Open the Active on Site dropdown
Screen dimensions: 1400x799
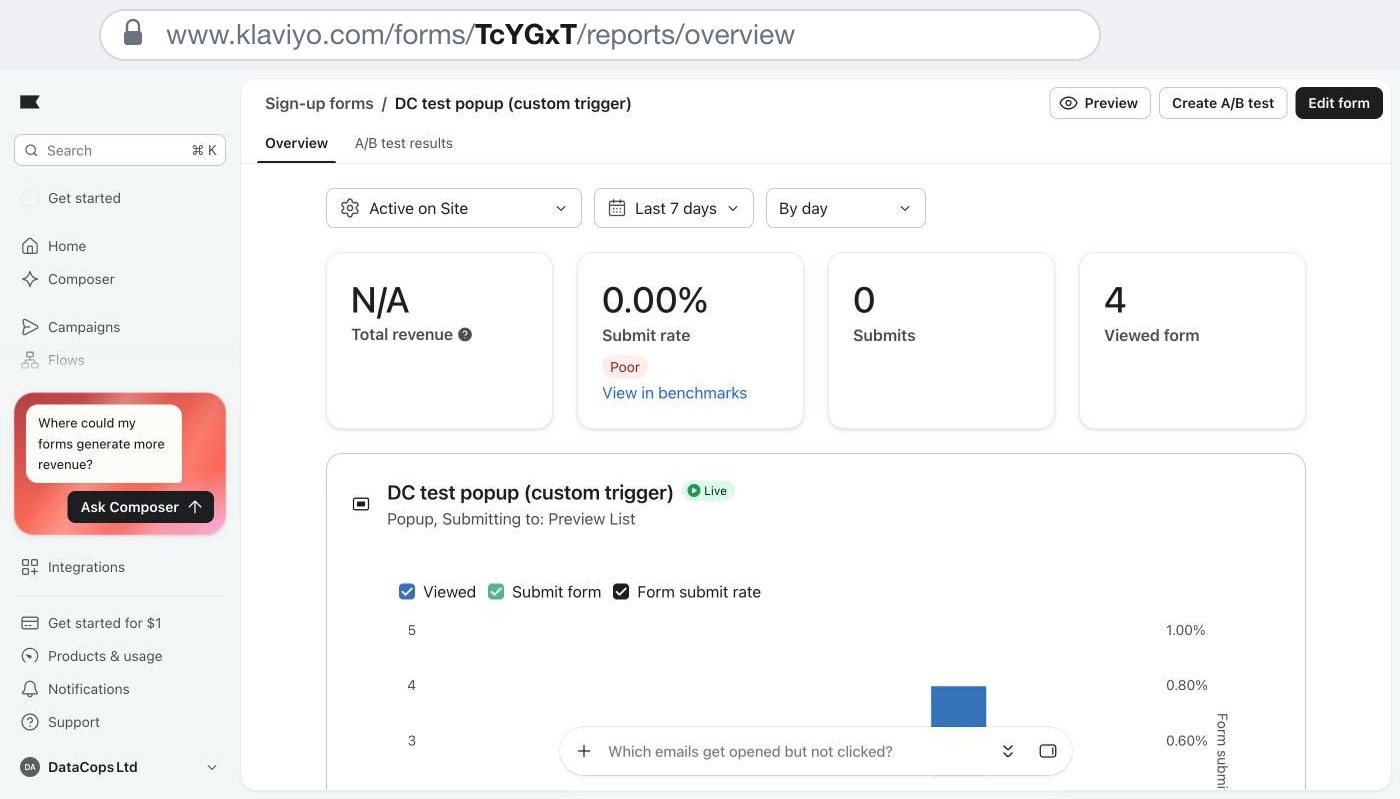tap(454, 208)
